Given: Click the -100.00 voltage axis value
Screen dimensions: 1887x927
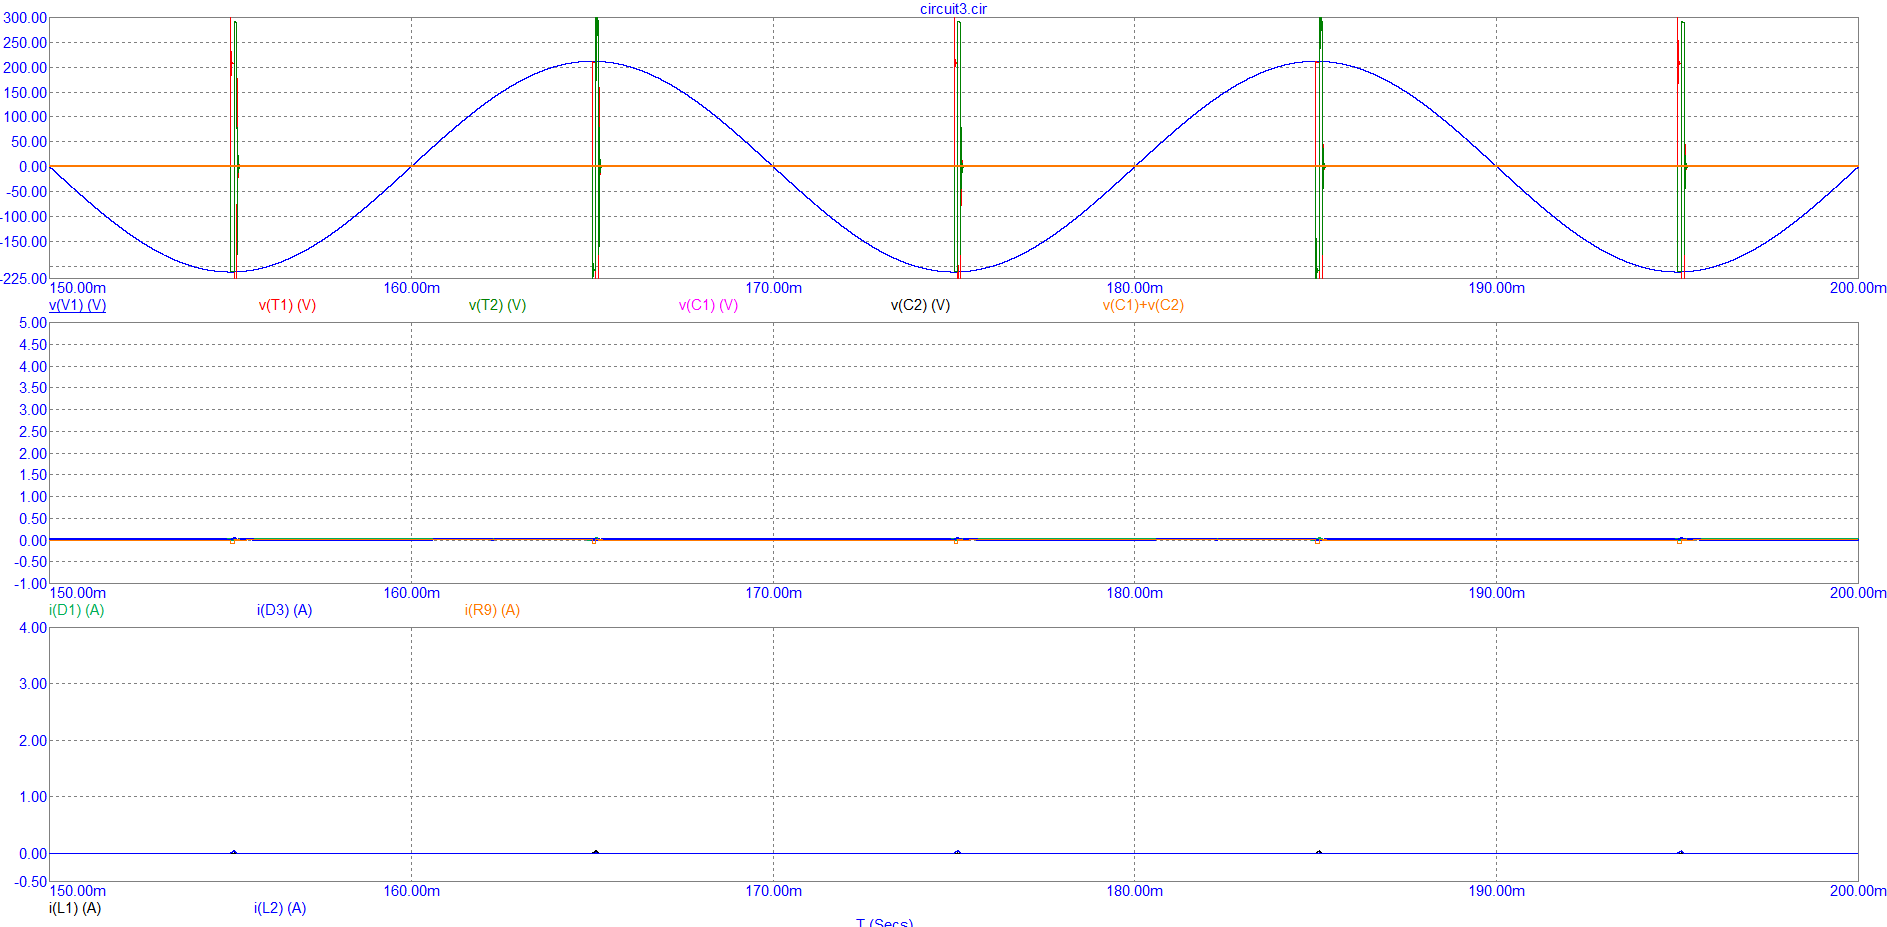Looking at the screenshot, I should (x=23, y=217).
